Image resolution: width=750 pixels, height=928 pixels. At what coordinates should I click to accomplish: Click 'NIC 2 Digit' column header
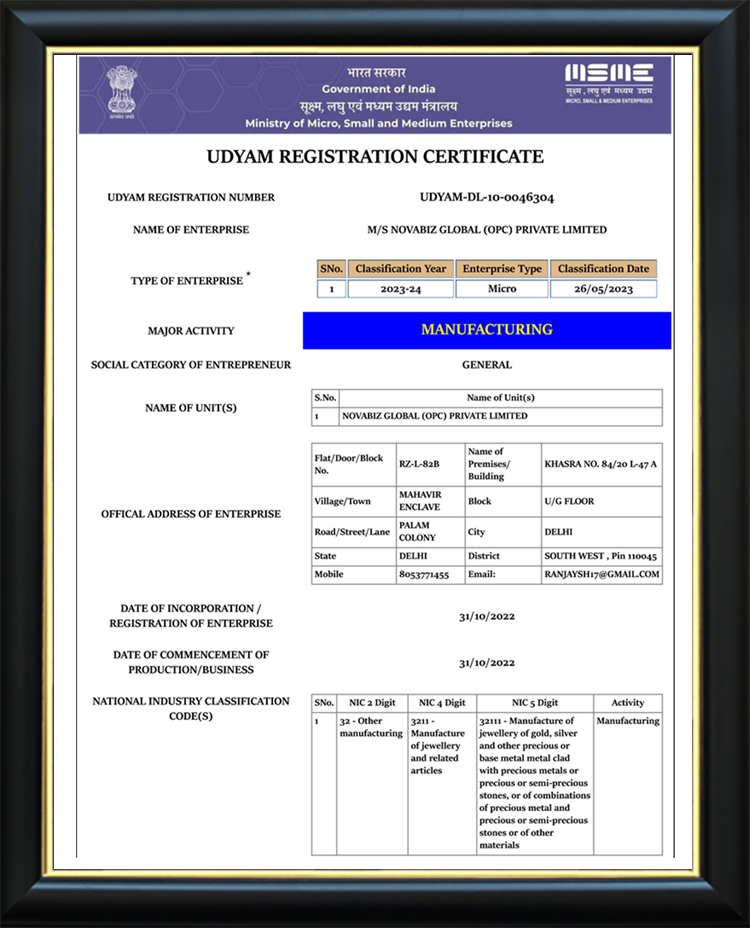(x=372, y=703)
